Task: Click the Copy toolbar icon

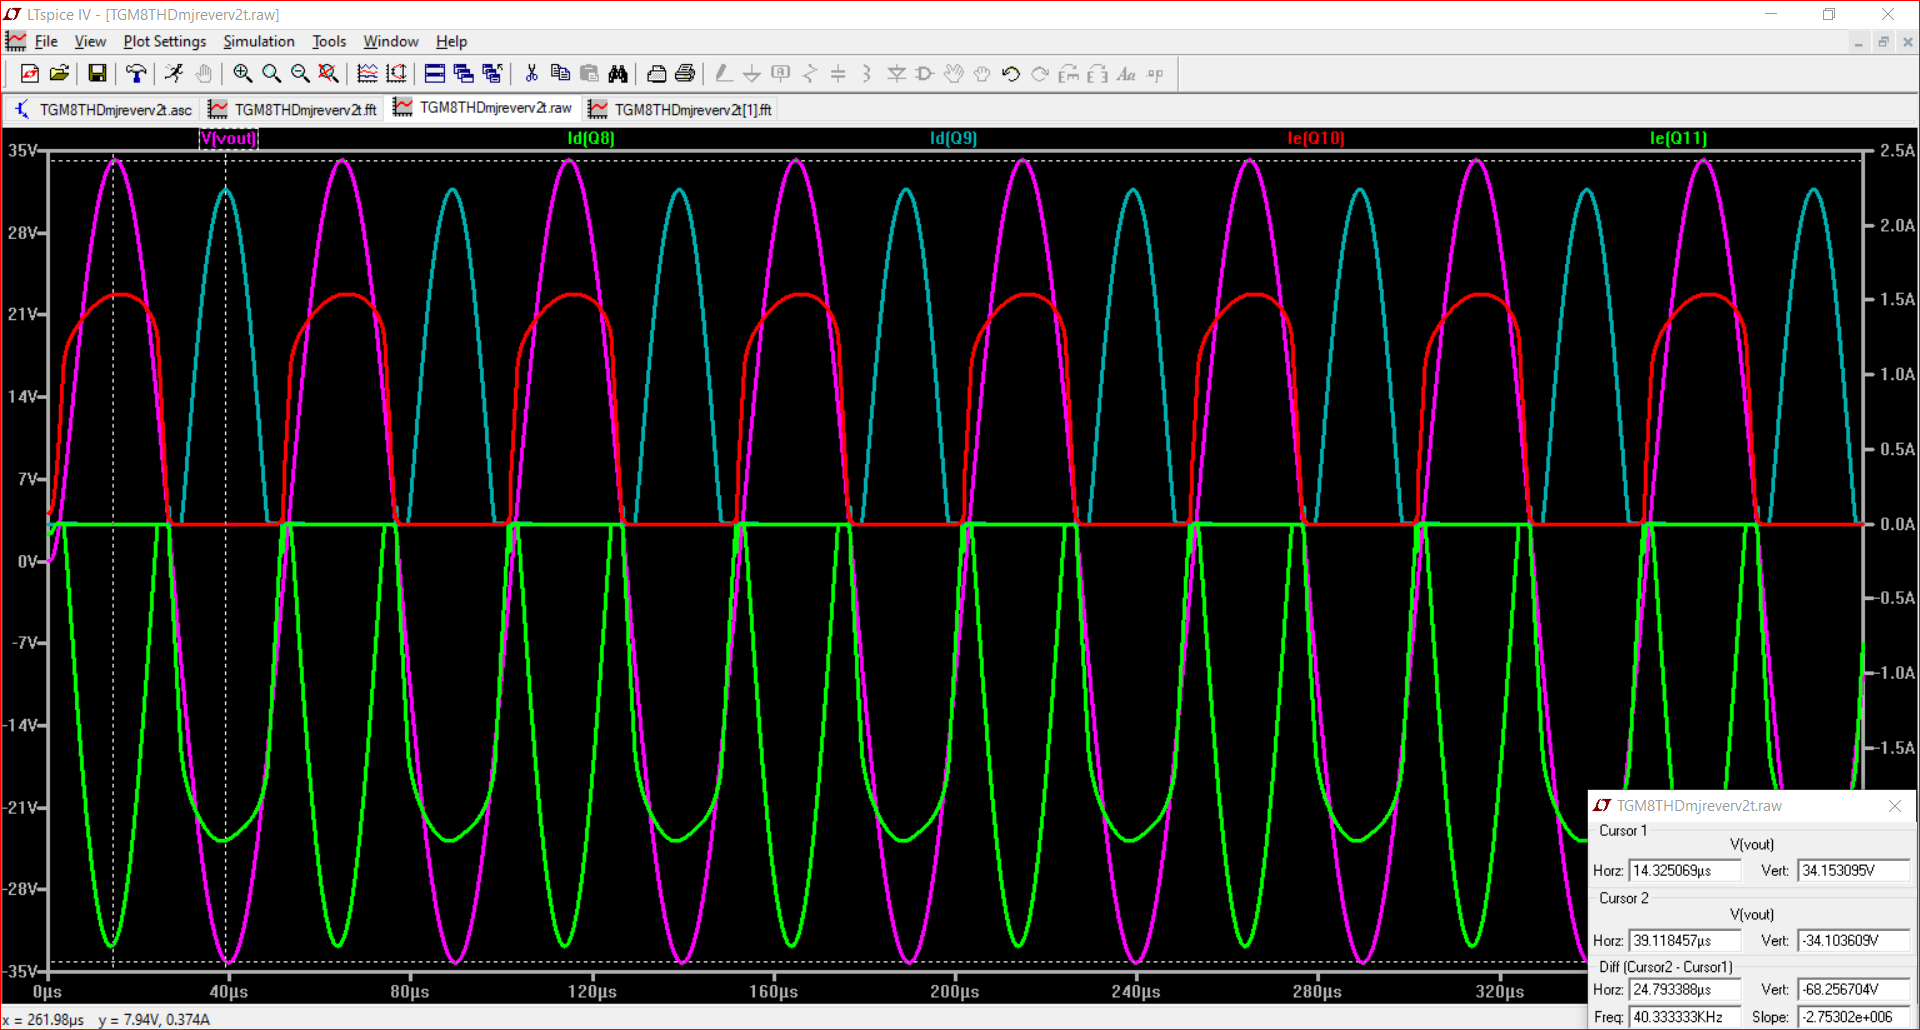Action: (560, 74)
